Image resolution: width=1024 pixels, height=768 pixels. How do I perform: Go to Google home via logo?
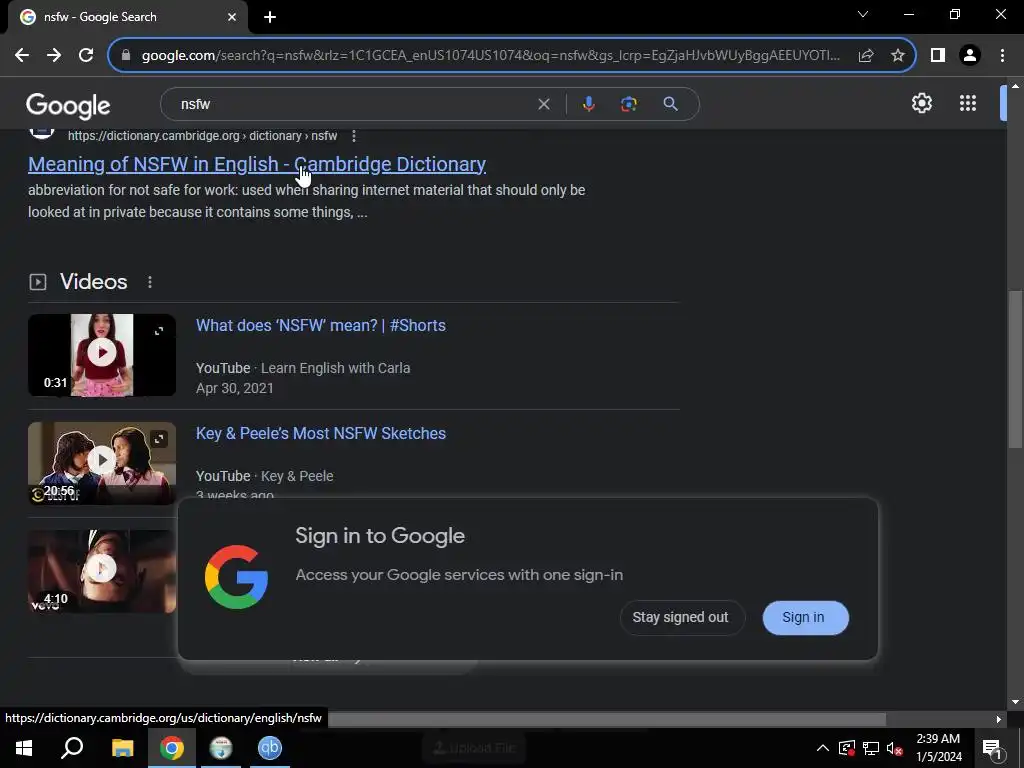point(68,105)
